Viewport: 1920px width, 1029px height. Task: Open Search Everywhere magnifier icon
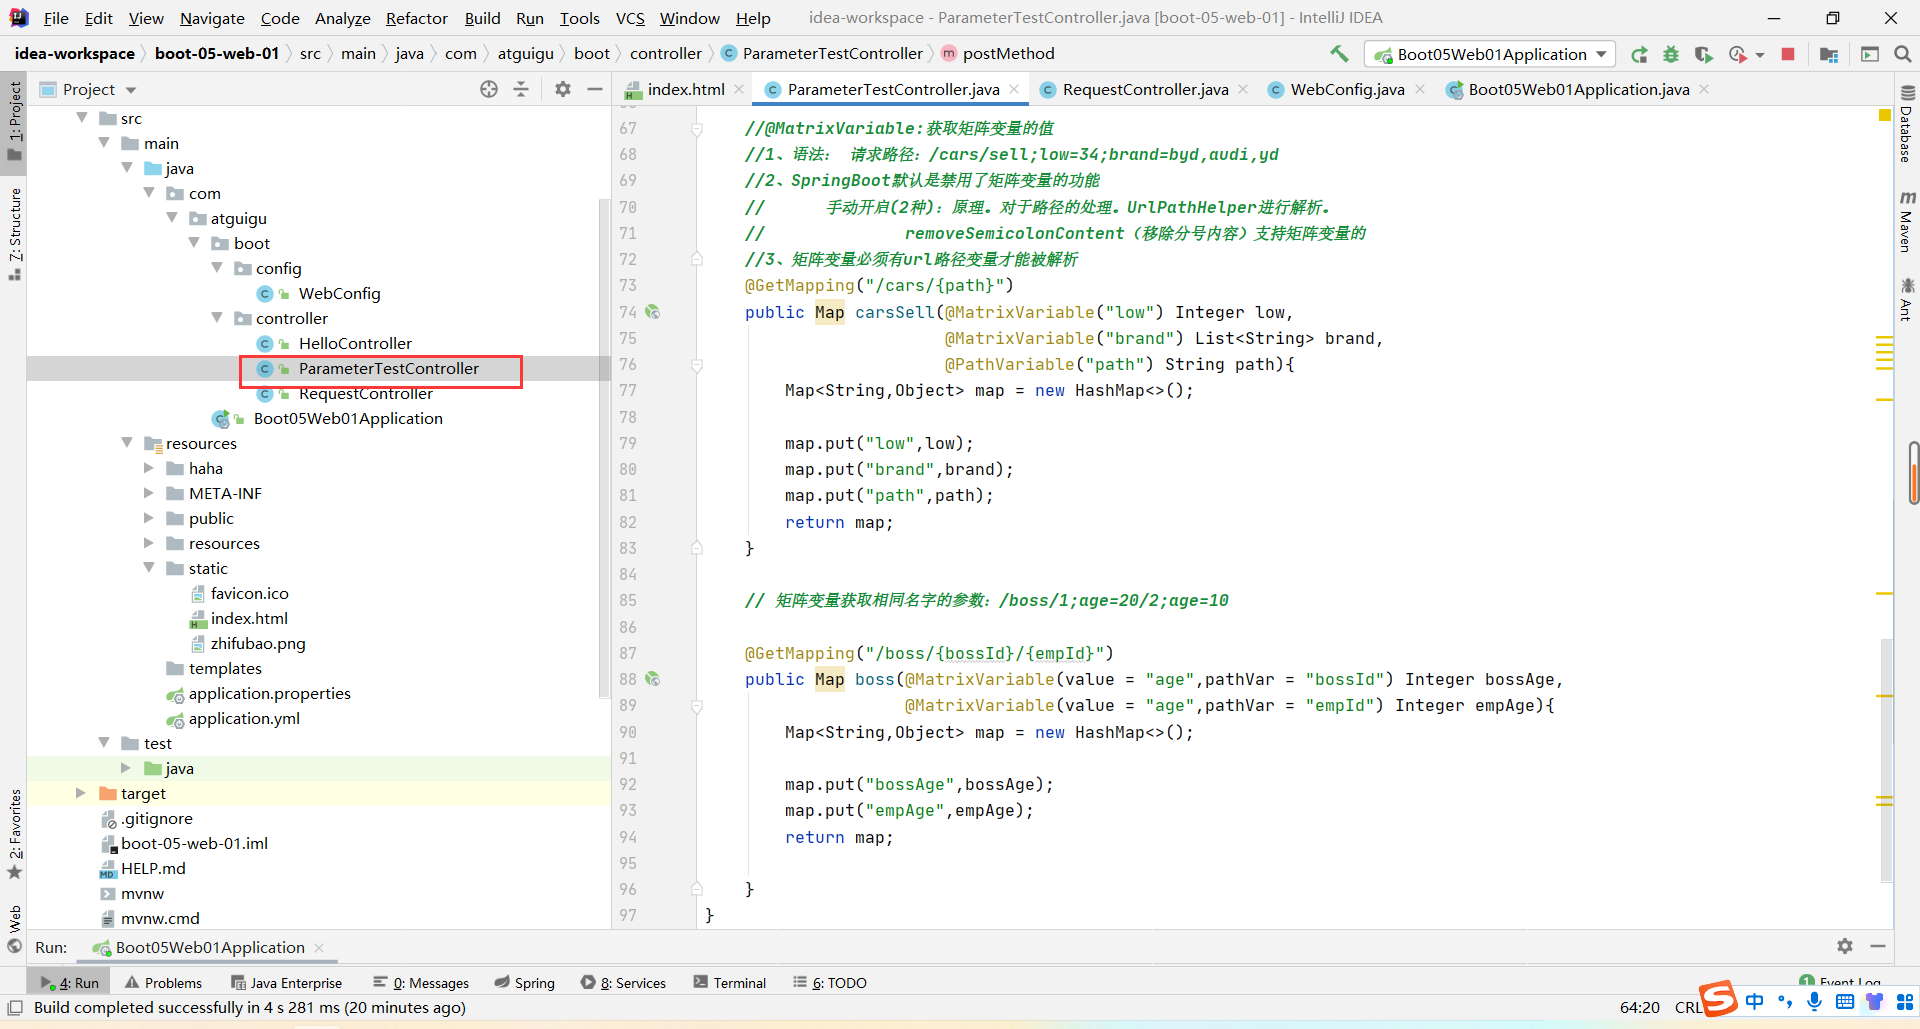[1903, 55]
